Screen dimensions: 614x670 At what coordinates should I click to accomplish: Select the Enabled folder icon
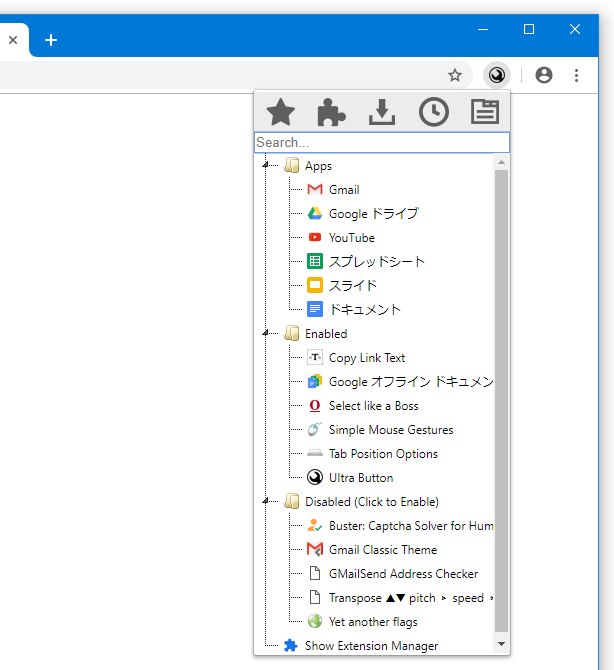point(292,333)
